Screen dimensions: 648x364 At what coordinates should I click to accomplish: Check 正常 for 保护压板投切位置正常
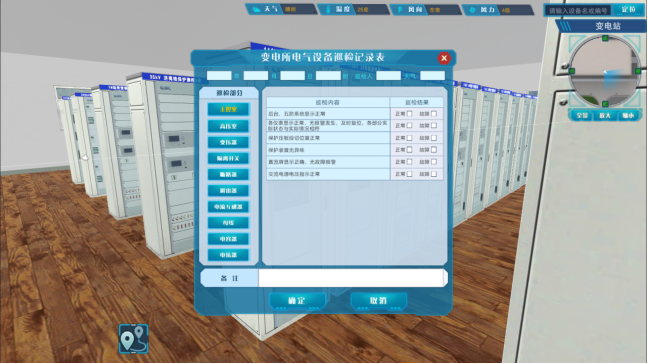[409, 138]
